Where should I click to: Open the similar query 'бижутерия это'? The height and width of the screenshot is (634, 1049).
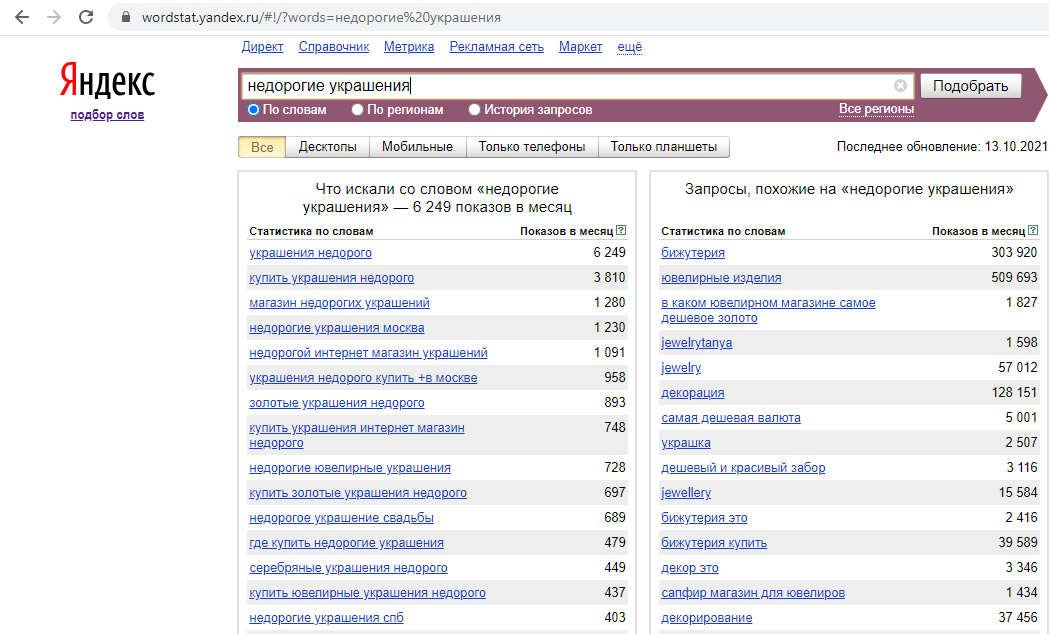click(x=704, y=518)
